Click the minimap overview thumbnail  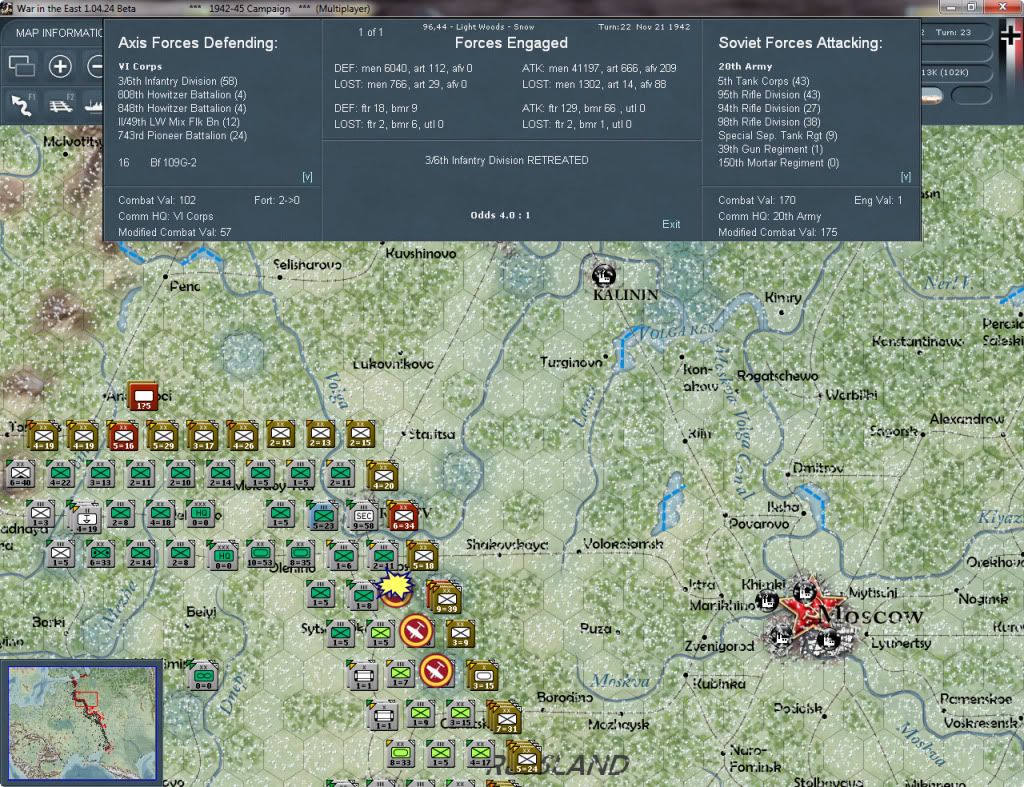[x=82, y=723]
